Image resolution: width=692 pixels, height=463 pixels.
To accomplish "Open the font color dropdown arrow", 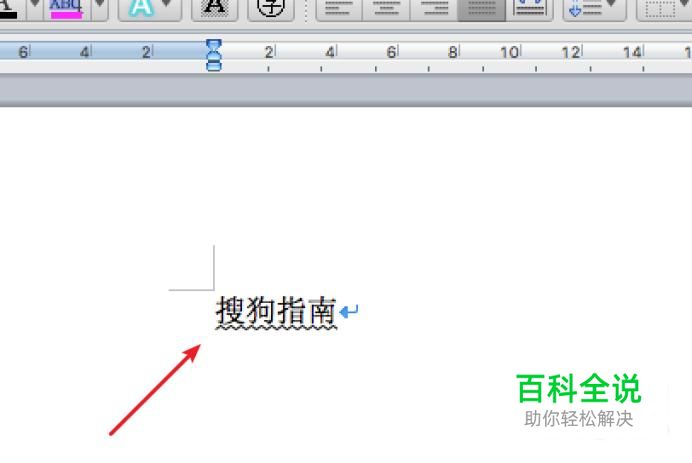I will (x=34, y=9).
